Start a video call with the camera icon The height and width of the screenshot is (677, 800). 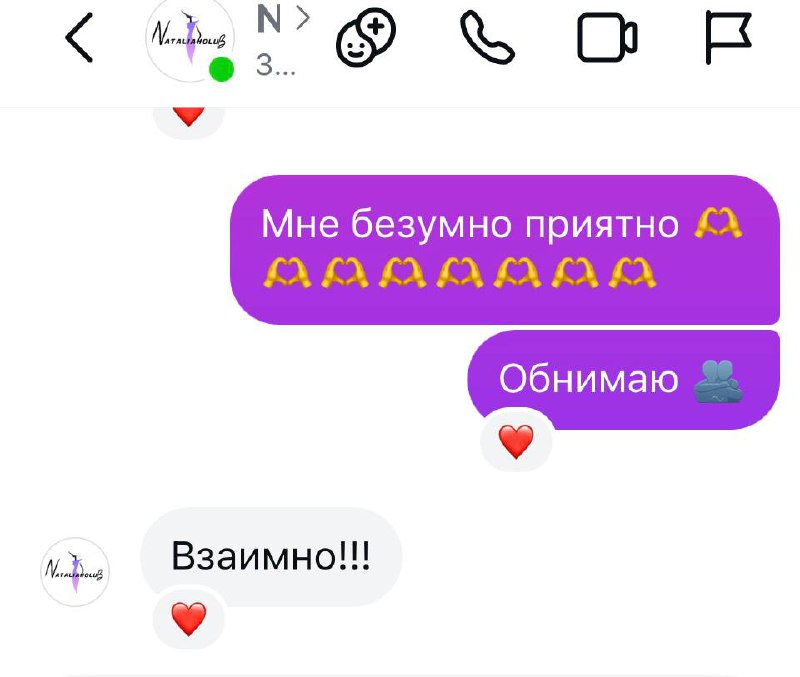pyautogui.click(x=607, y=38)
